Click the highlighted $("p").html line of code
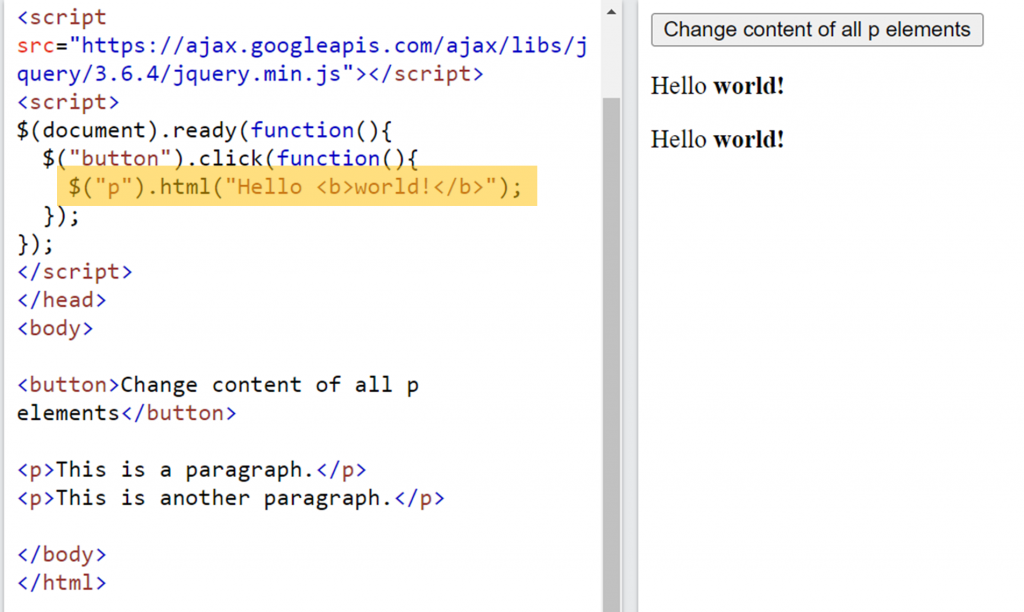This screenshot has height=612, width=1024. tap(297, 186)
